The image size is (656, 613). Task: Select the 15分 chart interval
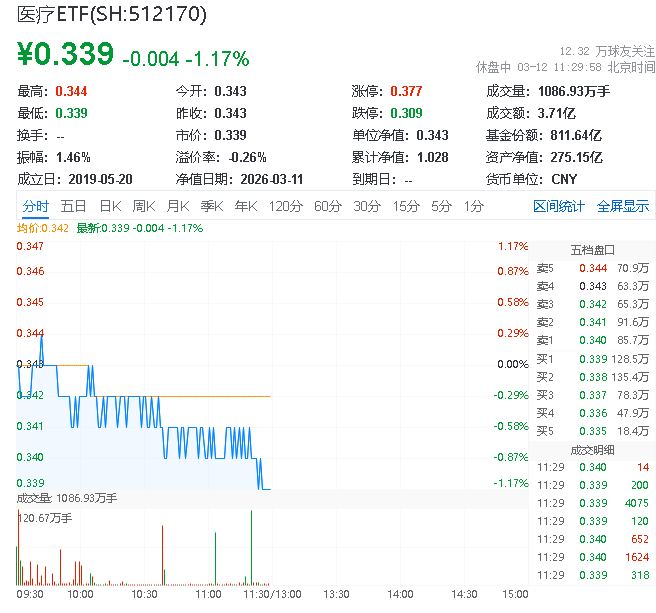[x=405, y=206]
